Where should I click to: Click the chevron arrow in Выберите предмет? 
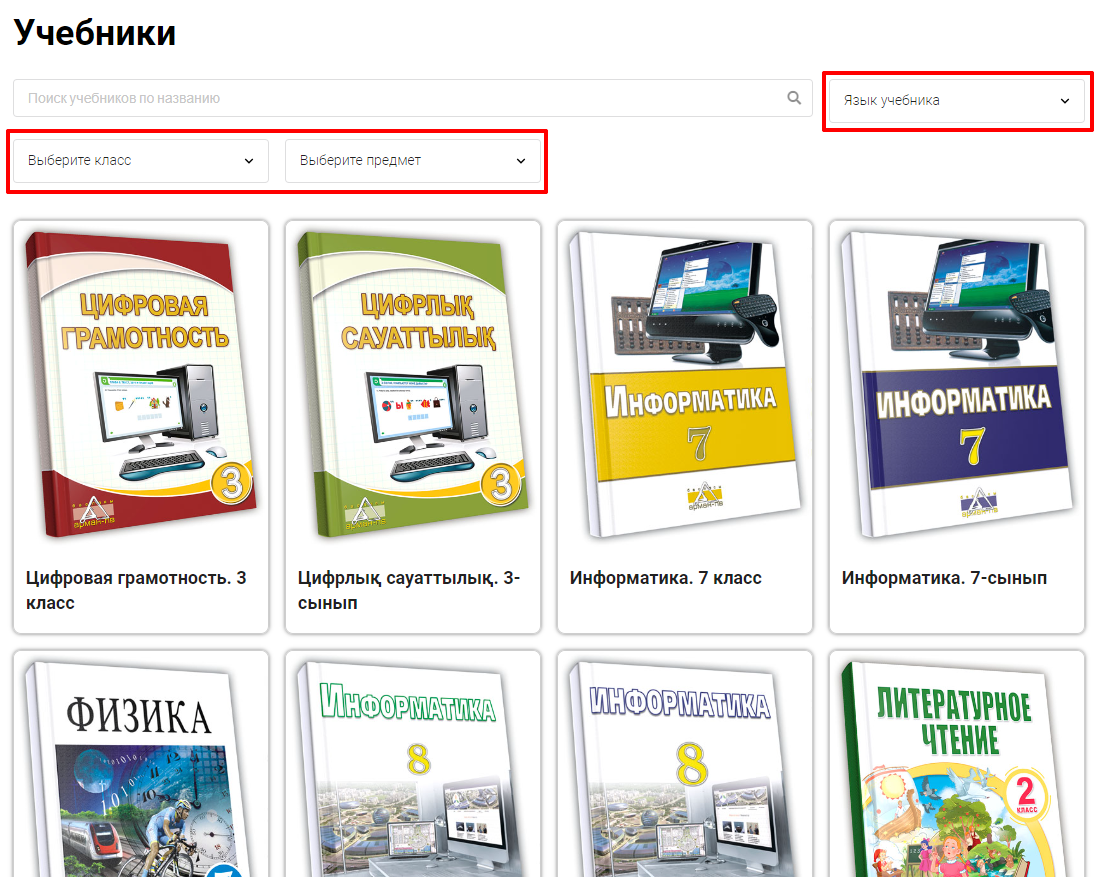coord(521,161)
